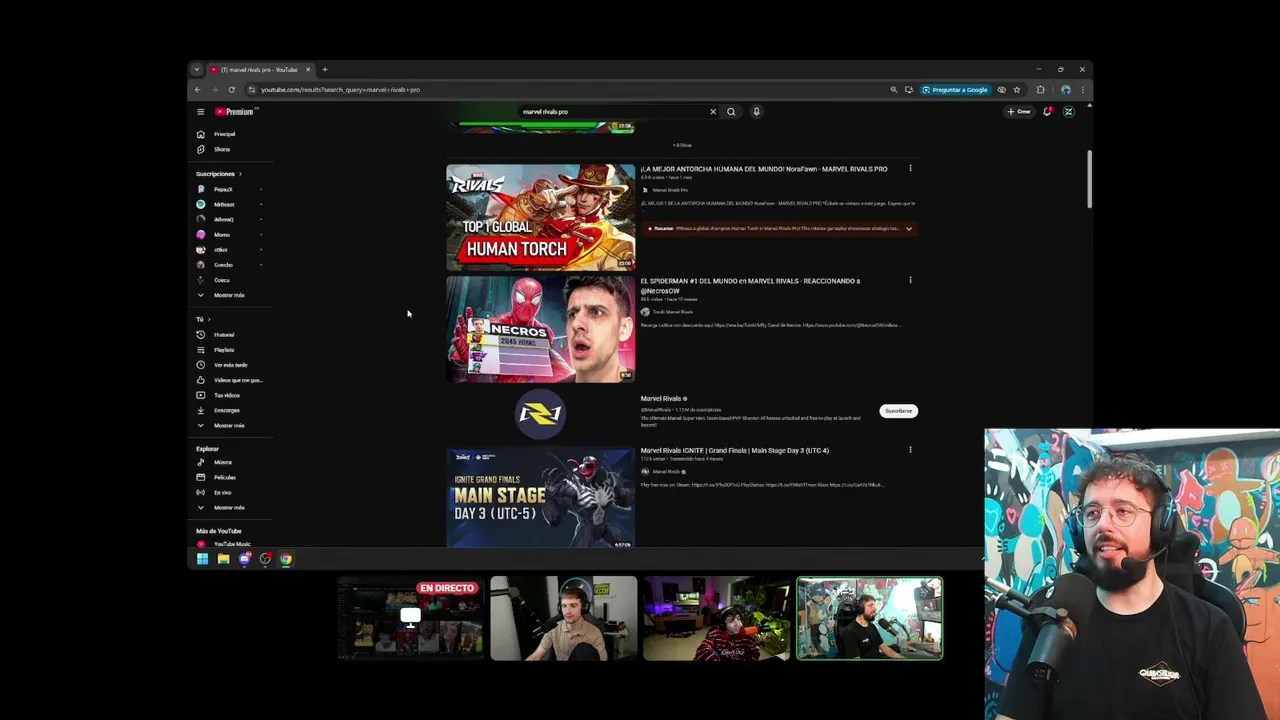
Task: Click the page vertical scrollbar thumb
Action: [x=1089, y=180]
